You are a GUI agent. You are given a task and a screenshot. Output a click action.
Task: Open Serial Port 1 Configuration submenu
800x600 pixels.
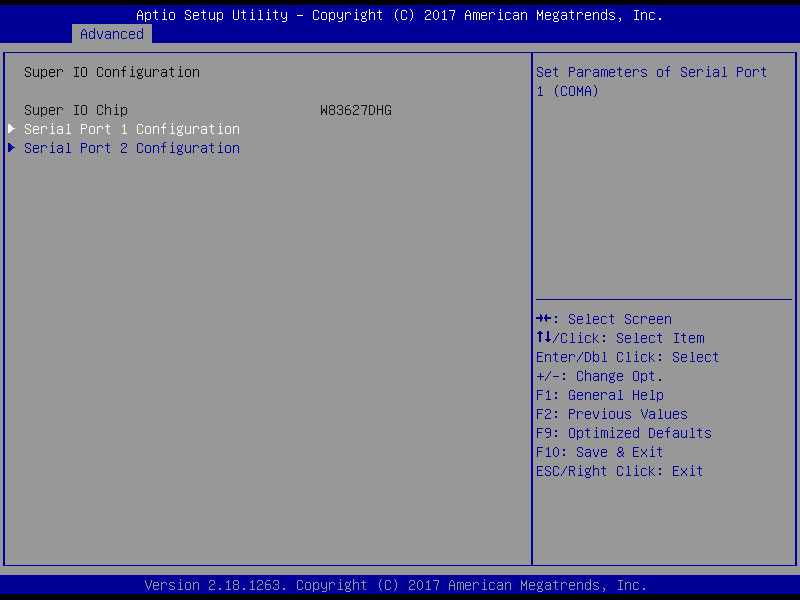pos(132,129)
